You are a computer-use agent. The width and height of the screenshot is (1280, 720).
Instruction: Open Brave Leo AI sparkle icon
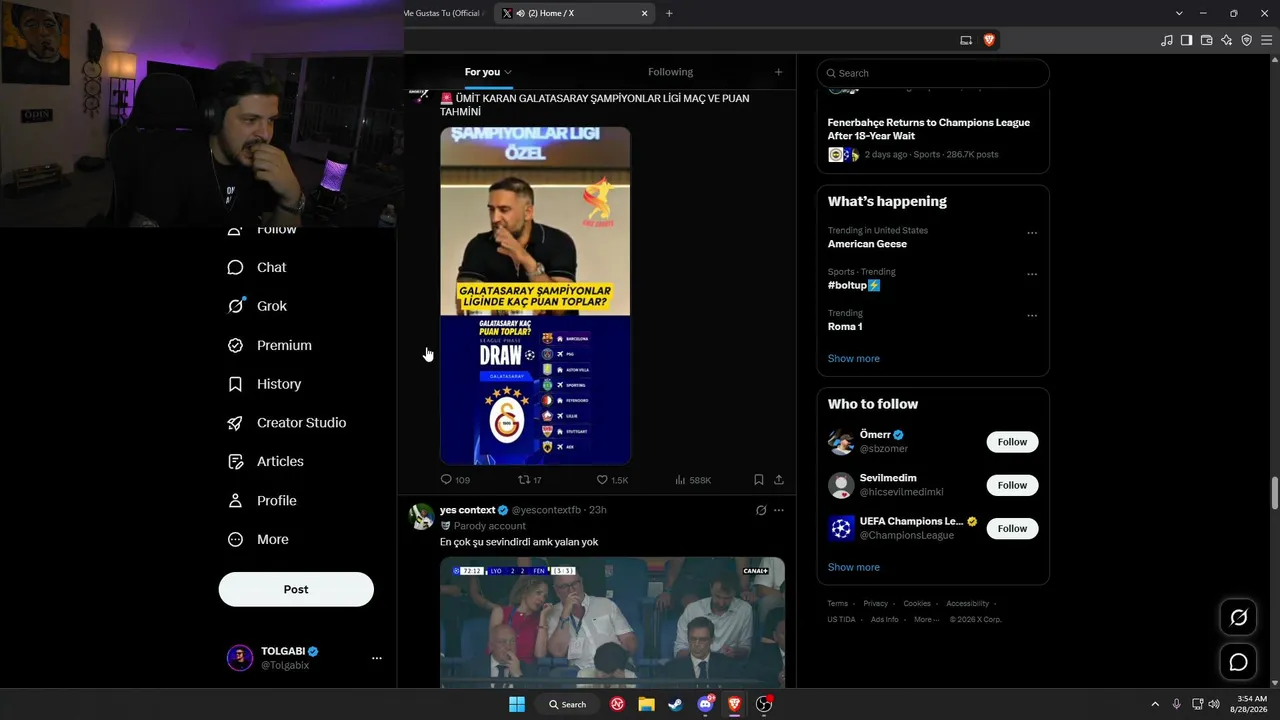[x=1226, y=40]
